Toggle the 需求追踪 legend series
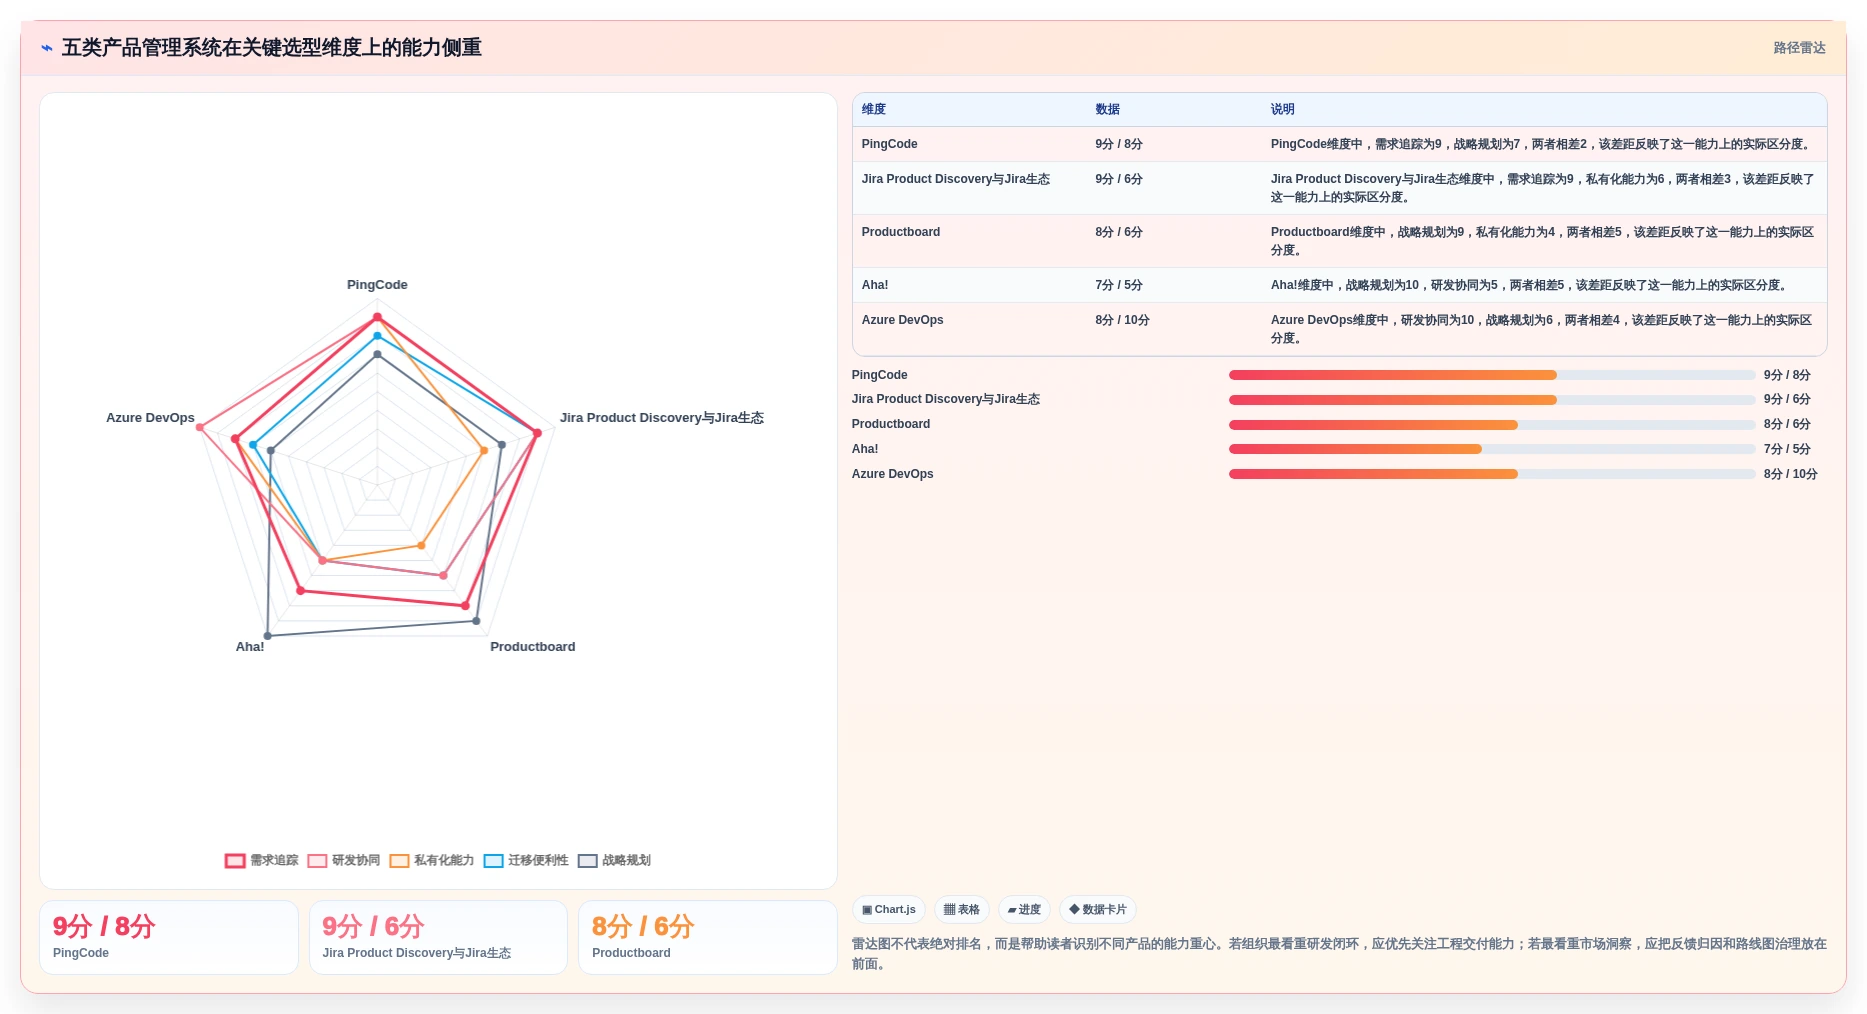The width and height of the screenshot is (1867, 1014). click(x=262, y=860)
